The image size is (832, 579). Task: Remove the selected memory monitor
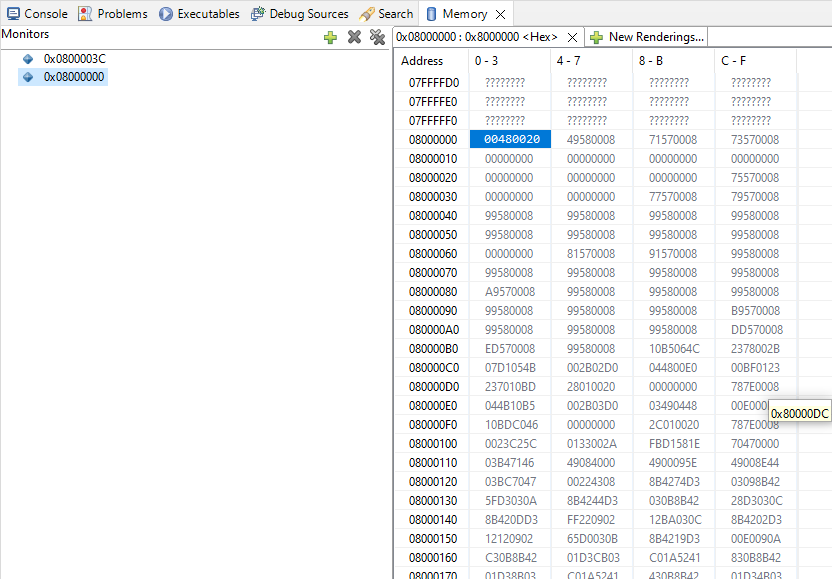tap(354, 37)
